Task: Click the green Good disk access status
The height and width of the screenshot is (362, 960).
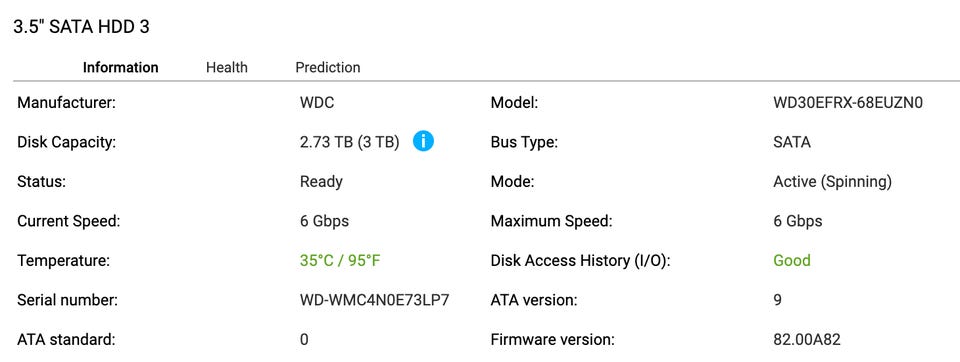Action: point(792,260)
